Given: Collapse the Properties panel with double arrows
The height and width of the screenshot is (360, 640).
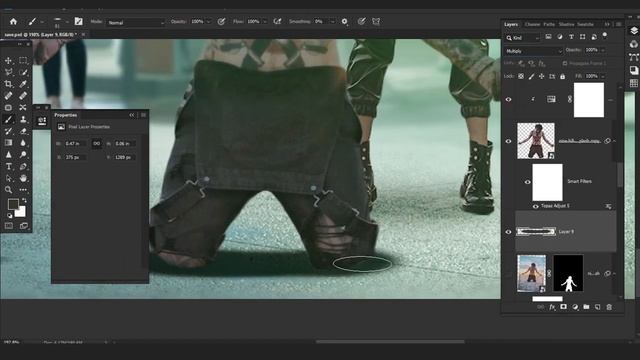Looking at the screenshot, I should point(132,115).
